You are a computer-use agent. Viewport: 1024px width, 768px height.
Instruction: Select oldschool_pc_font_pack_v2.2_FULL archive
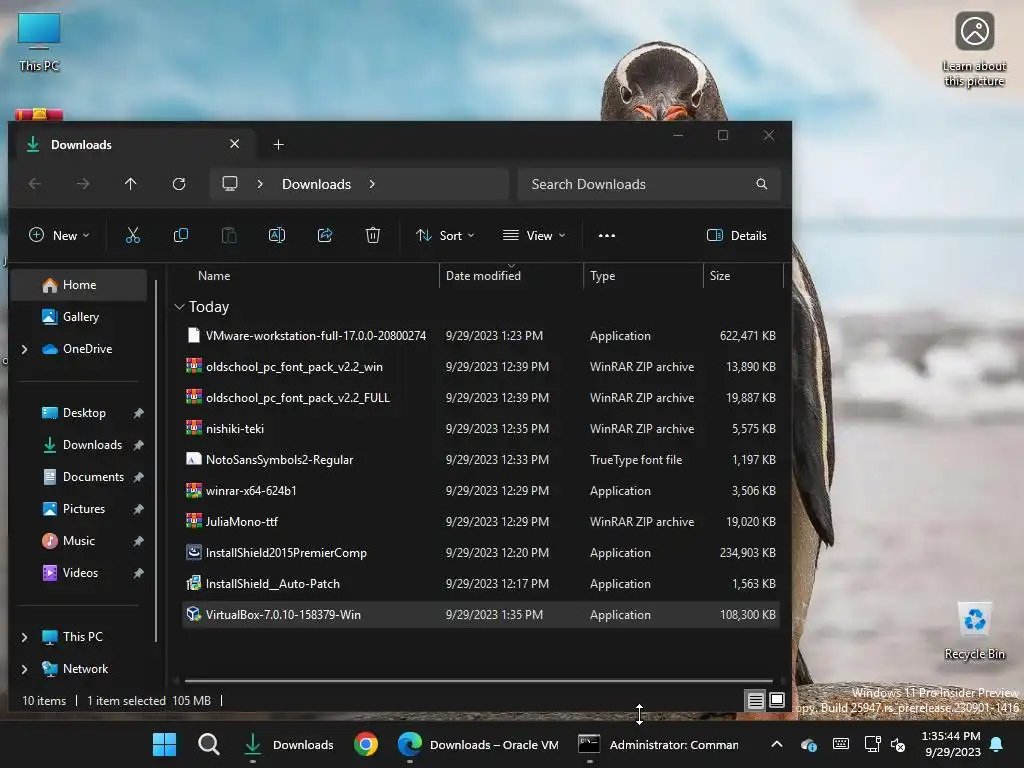click(480, 397)
